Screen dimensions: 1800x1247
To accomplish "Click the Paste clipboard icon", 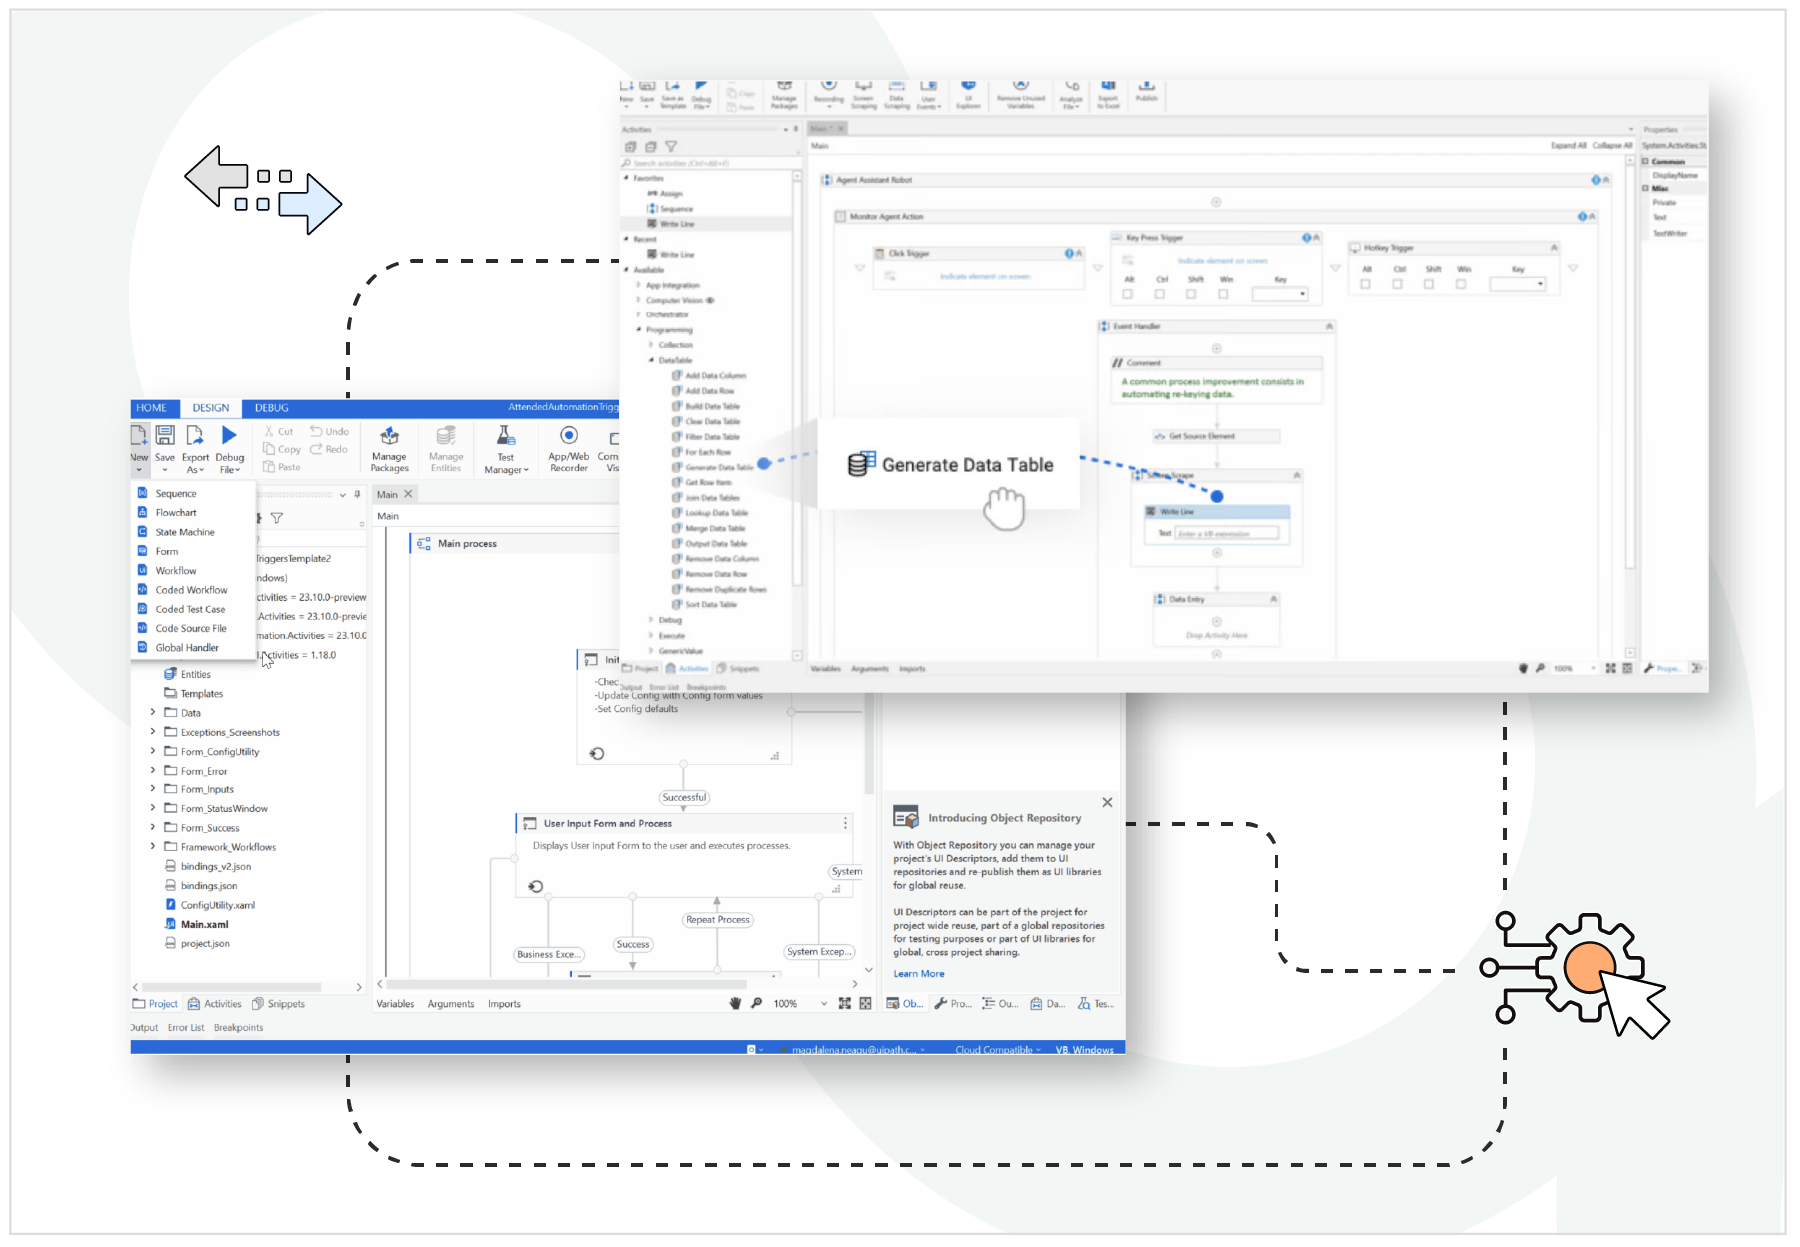I will pos(269,467).
